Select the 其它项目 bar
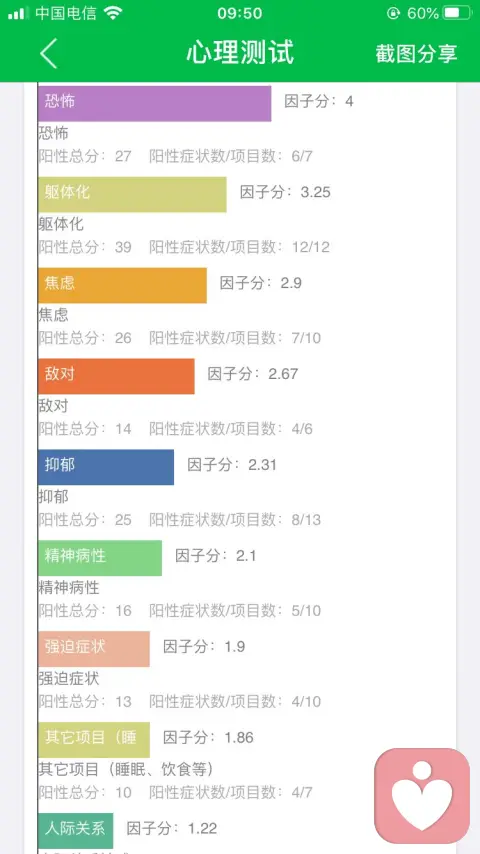480x854 pixels. [94, 740]
